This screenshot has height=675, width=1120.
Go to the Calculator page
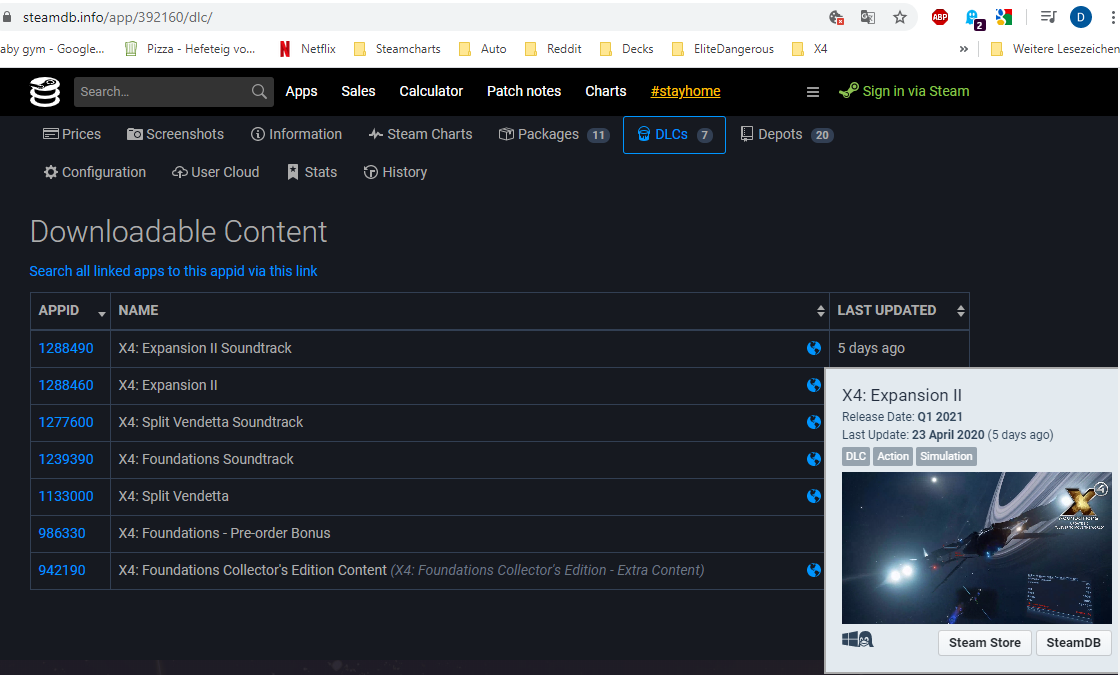click(x=431, y=91)
